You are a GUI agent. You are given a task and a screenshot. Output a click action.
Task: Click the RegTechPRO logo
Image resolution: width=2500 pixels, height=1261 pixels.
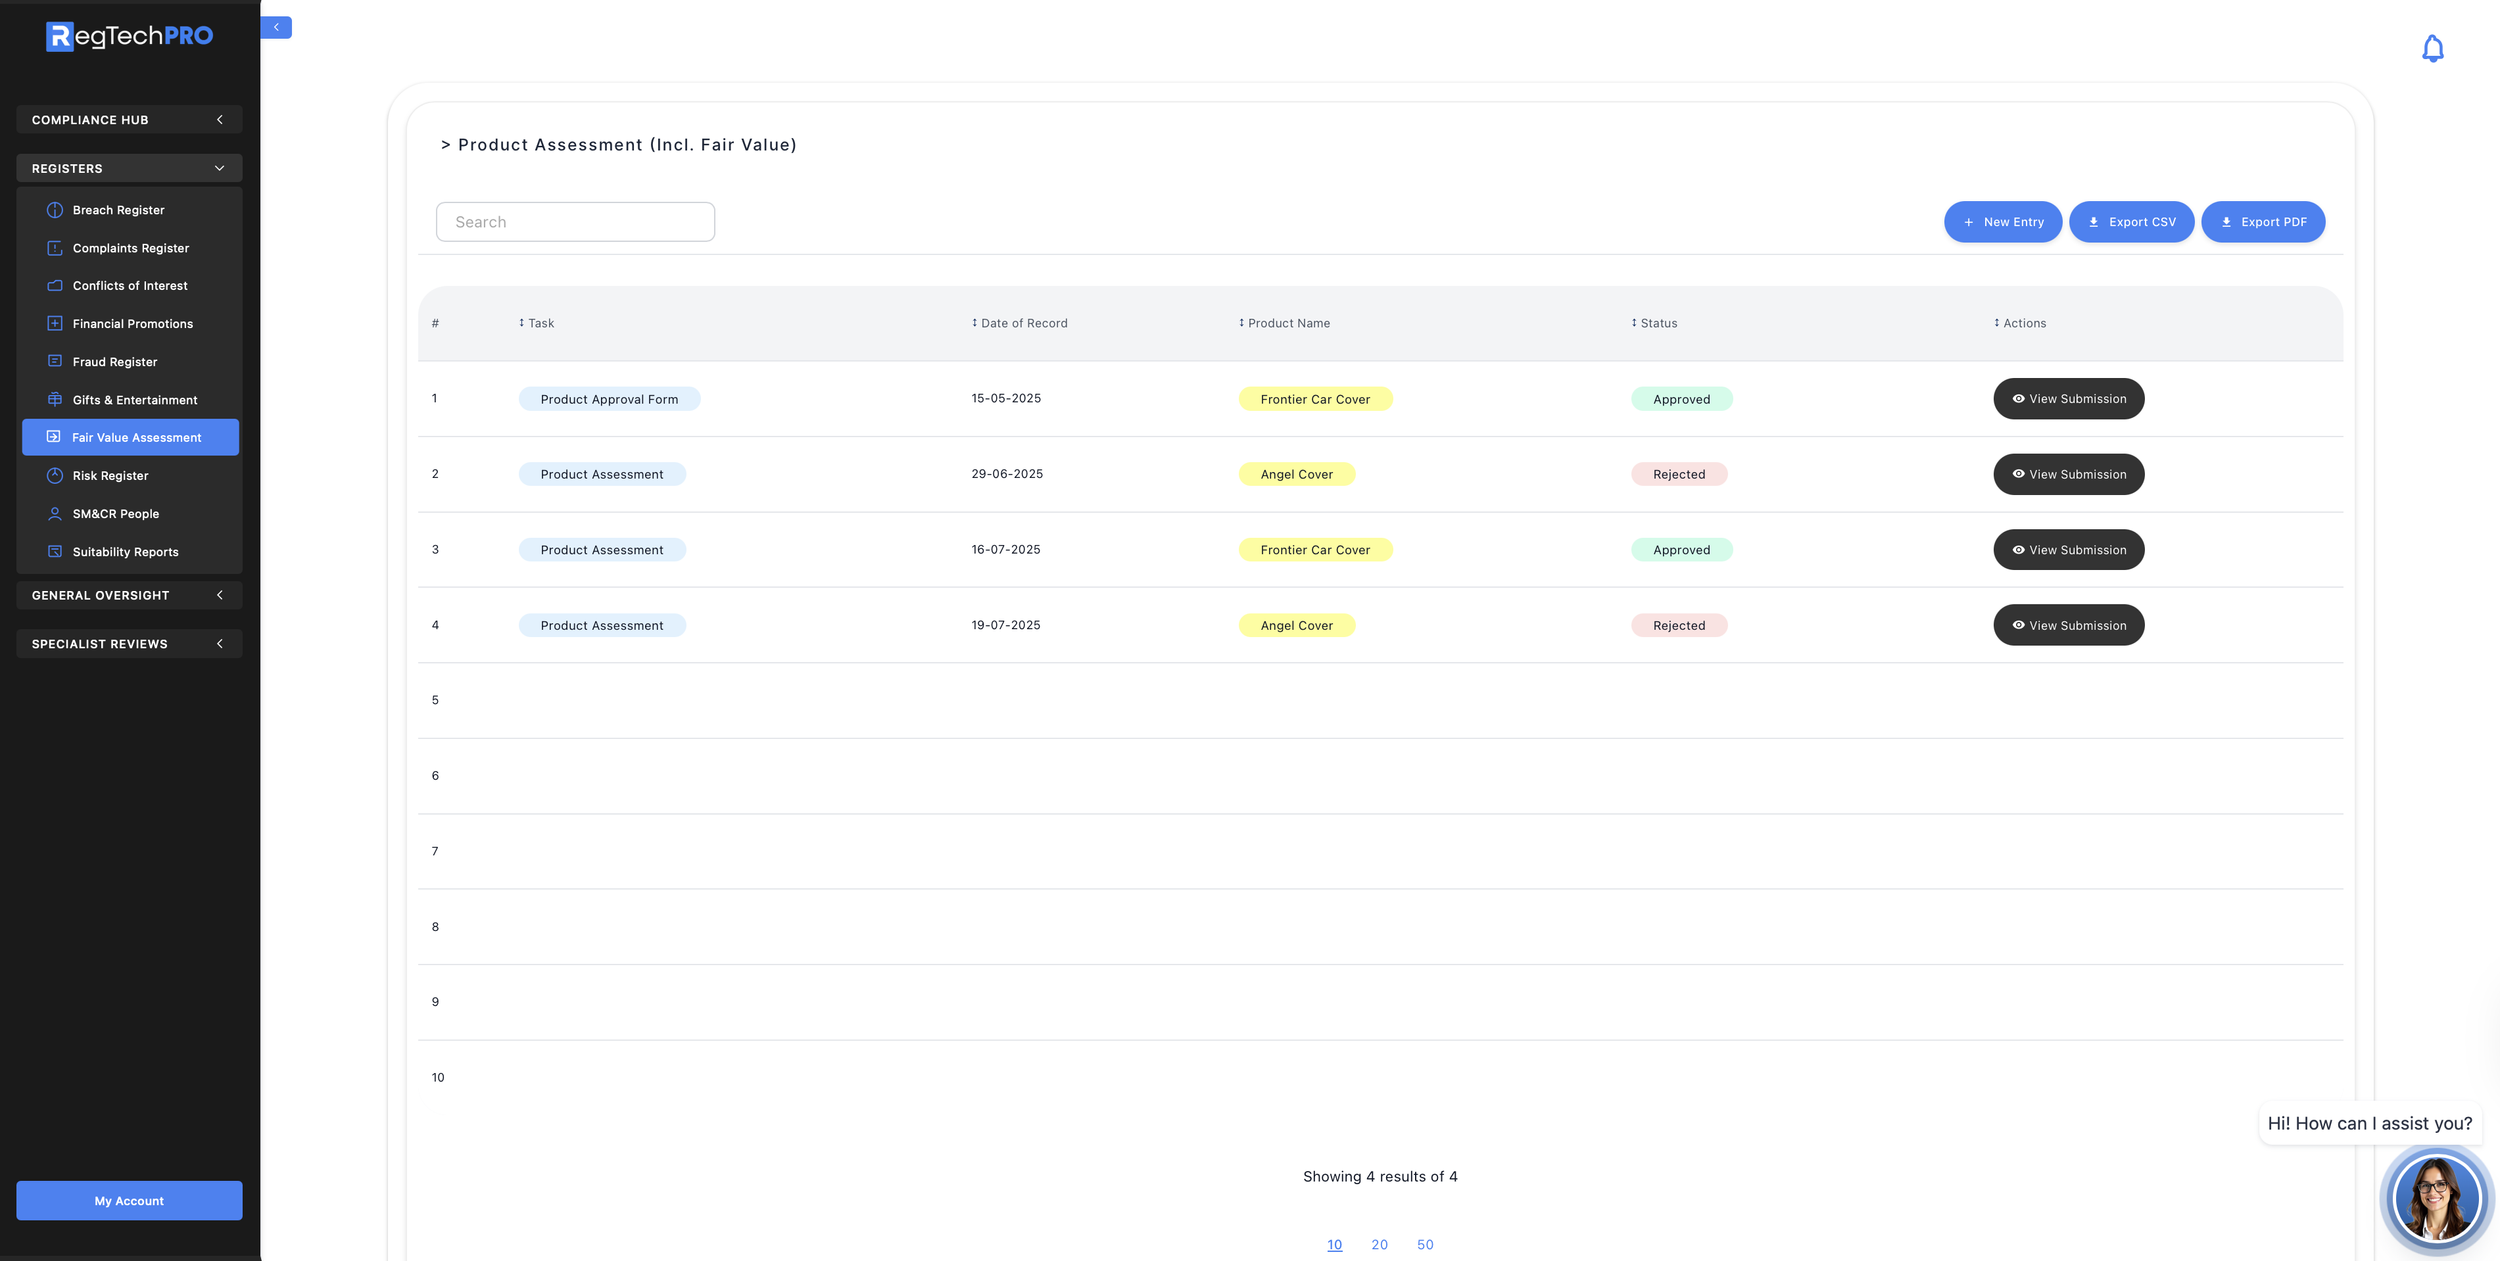click(x=129, y=36)
